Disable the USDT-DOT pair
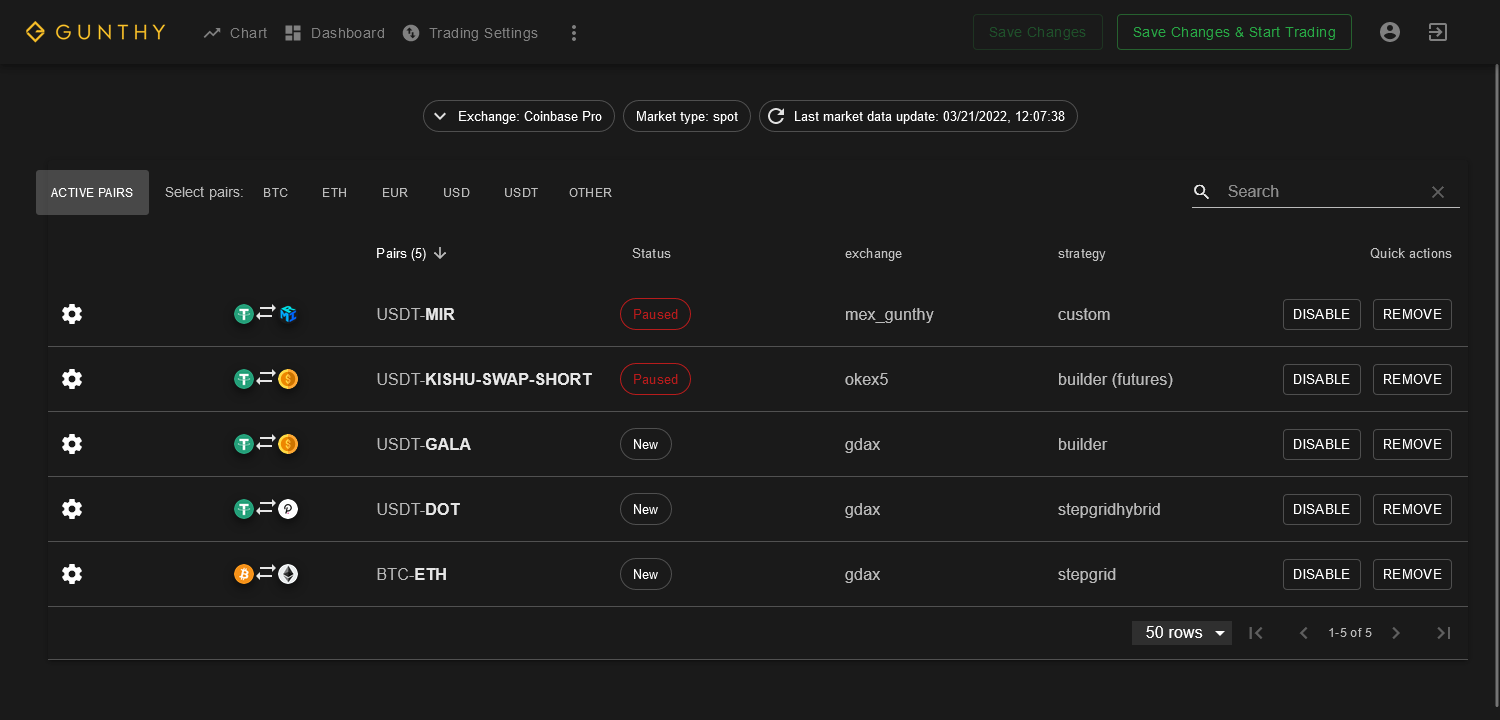Viewport: 1500px width, 720px height. [1321, 509]
